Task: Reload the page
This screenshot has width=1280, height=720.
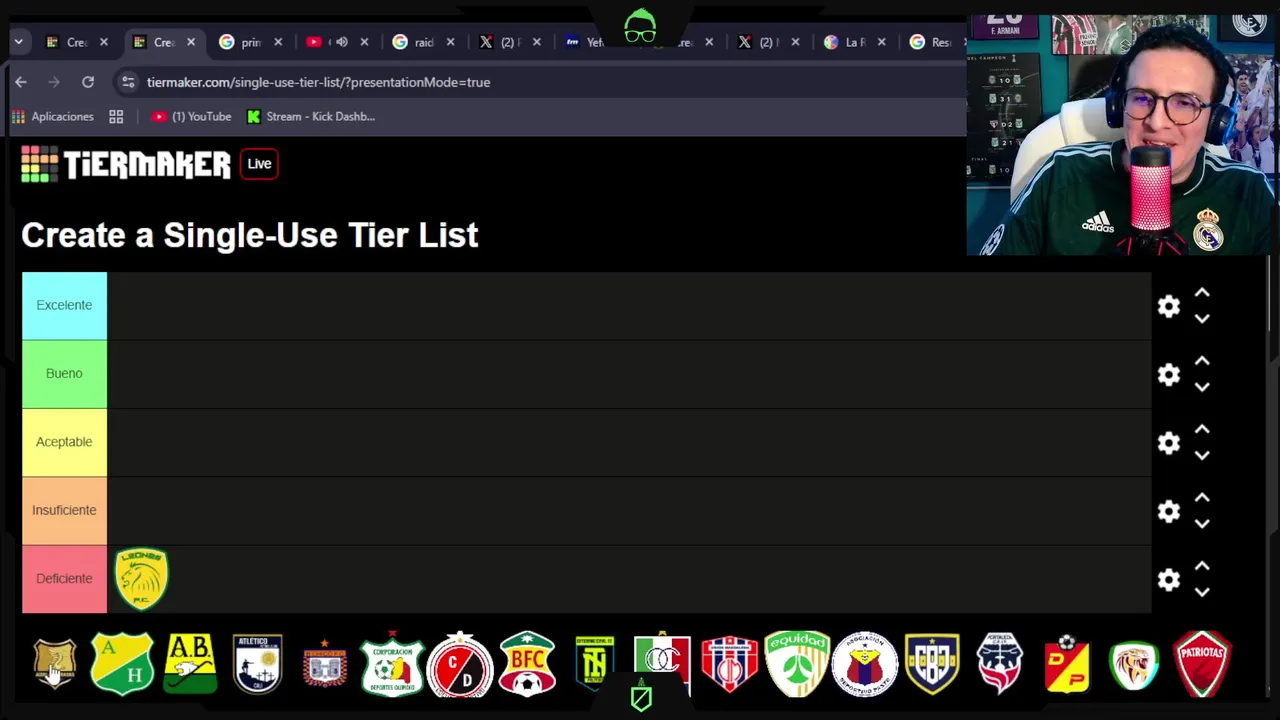Action: (88, 82)
